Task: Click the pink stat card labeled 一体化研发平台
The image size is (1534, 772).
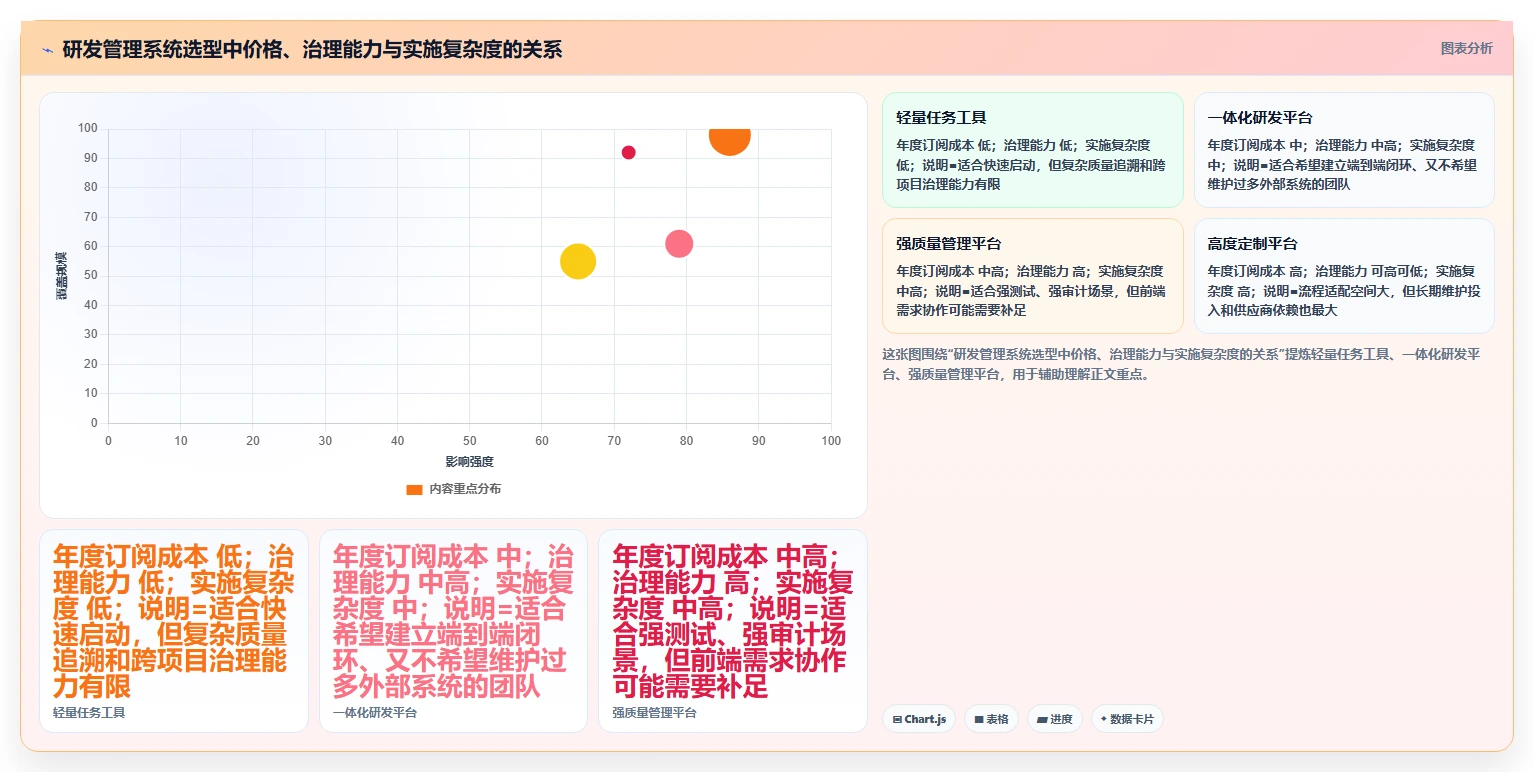Action: [x=453, y=631]
